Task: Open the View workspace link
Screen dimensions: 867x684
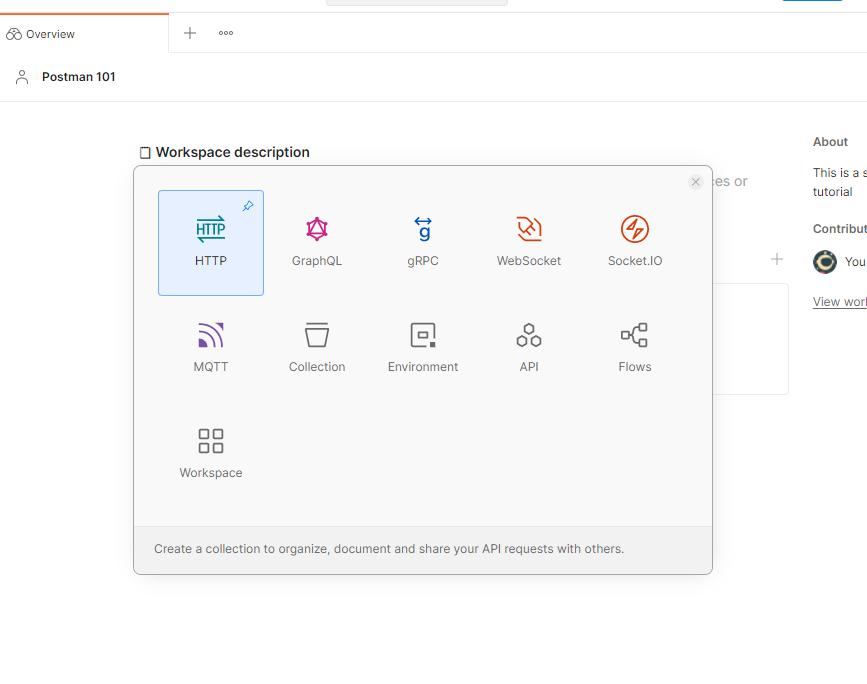Action: (840, 302)
